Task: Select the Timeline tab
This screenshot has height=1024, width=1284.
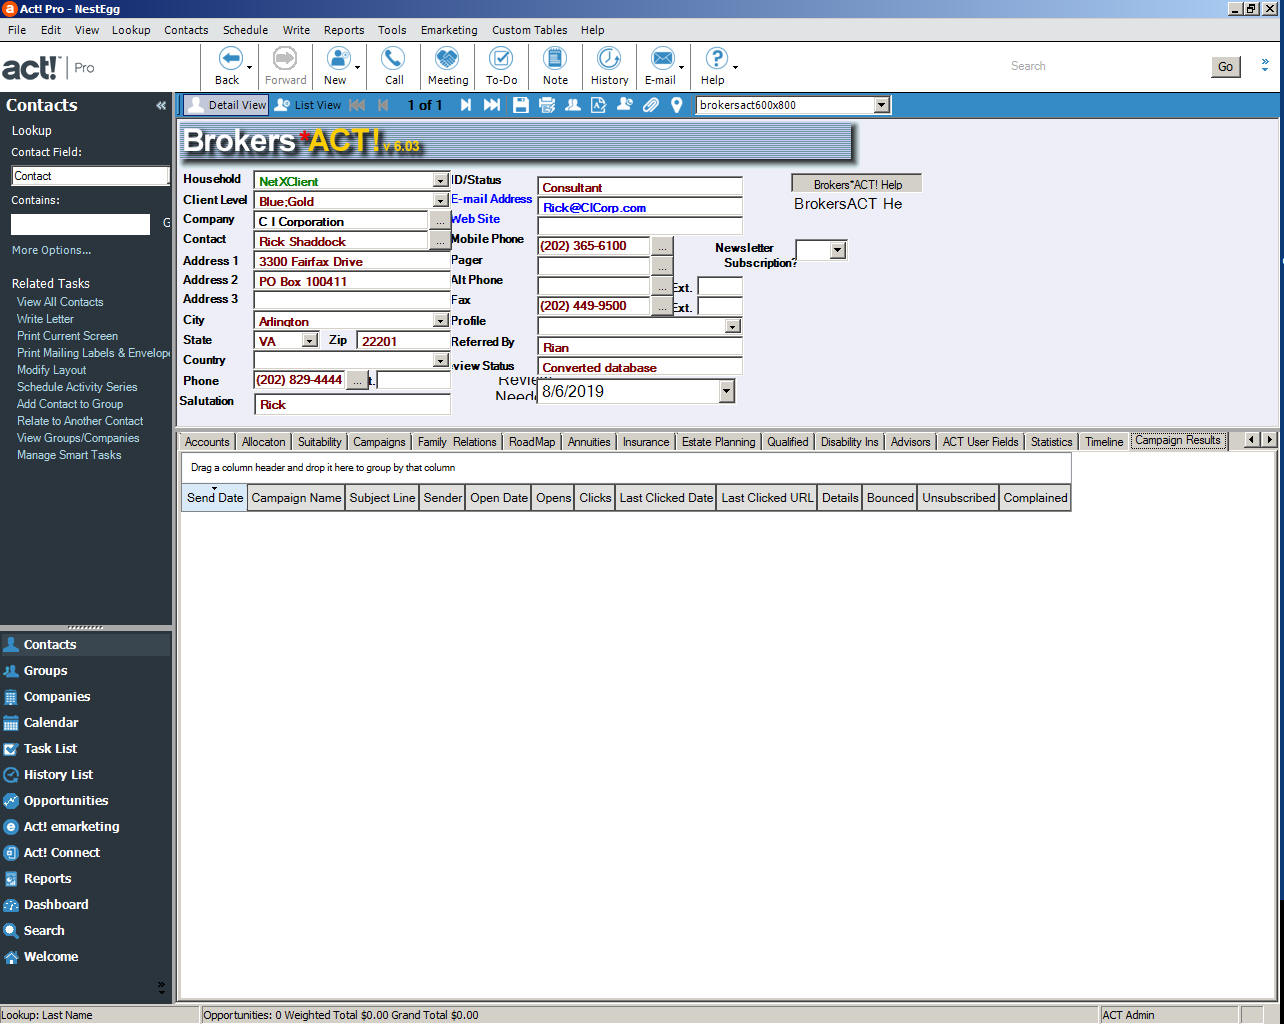Action: point(1104,442)
